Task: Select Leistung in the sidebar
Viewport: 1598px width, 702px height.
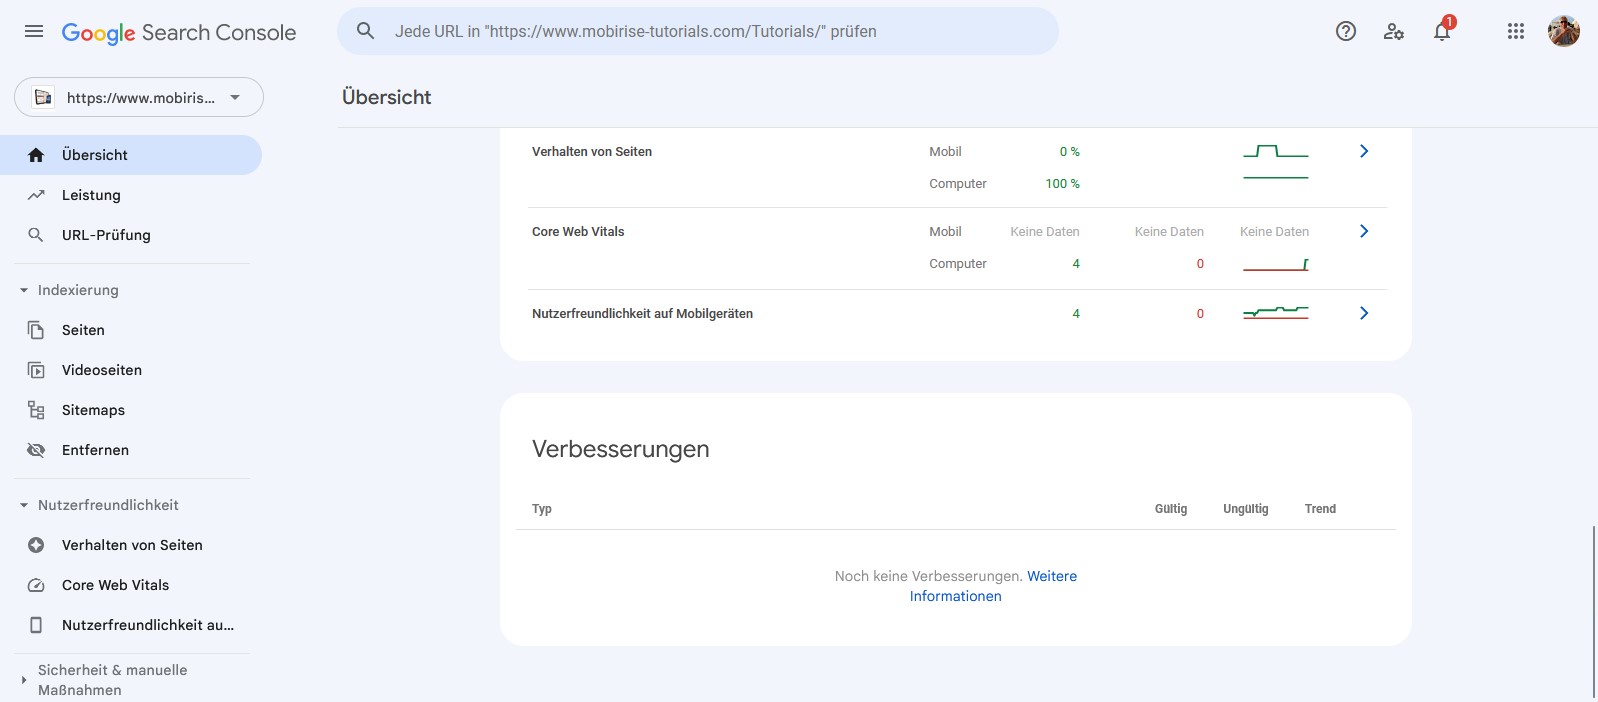Action: click(x=91, y=195)
